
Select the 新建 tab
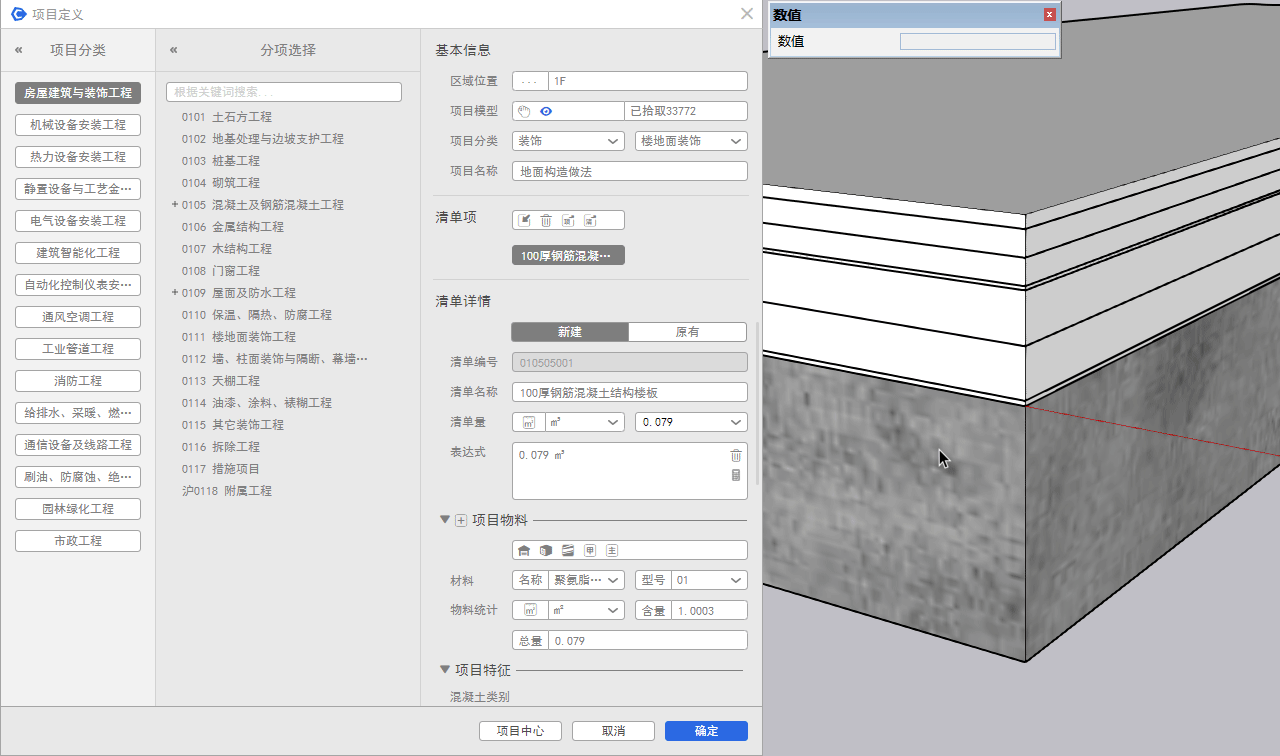[x=570, y=332]
